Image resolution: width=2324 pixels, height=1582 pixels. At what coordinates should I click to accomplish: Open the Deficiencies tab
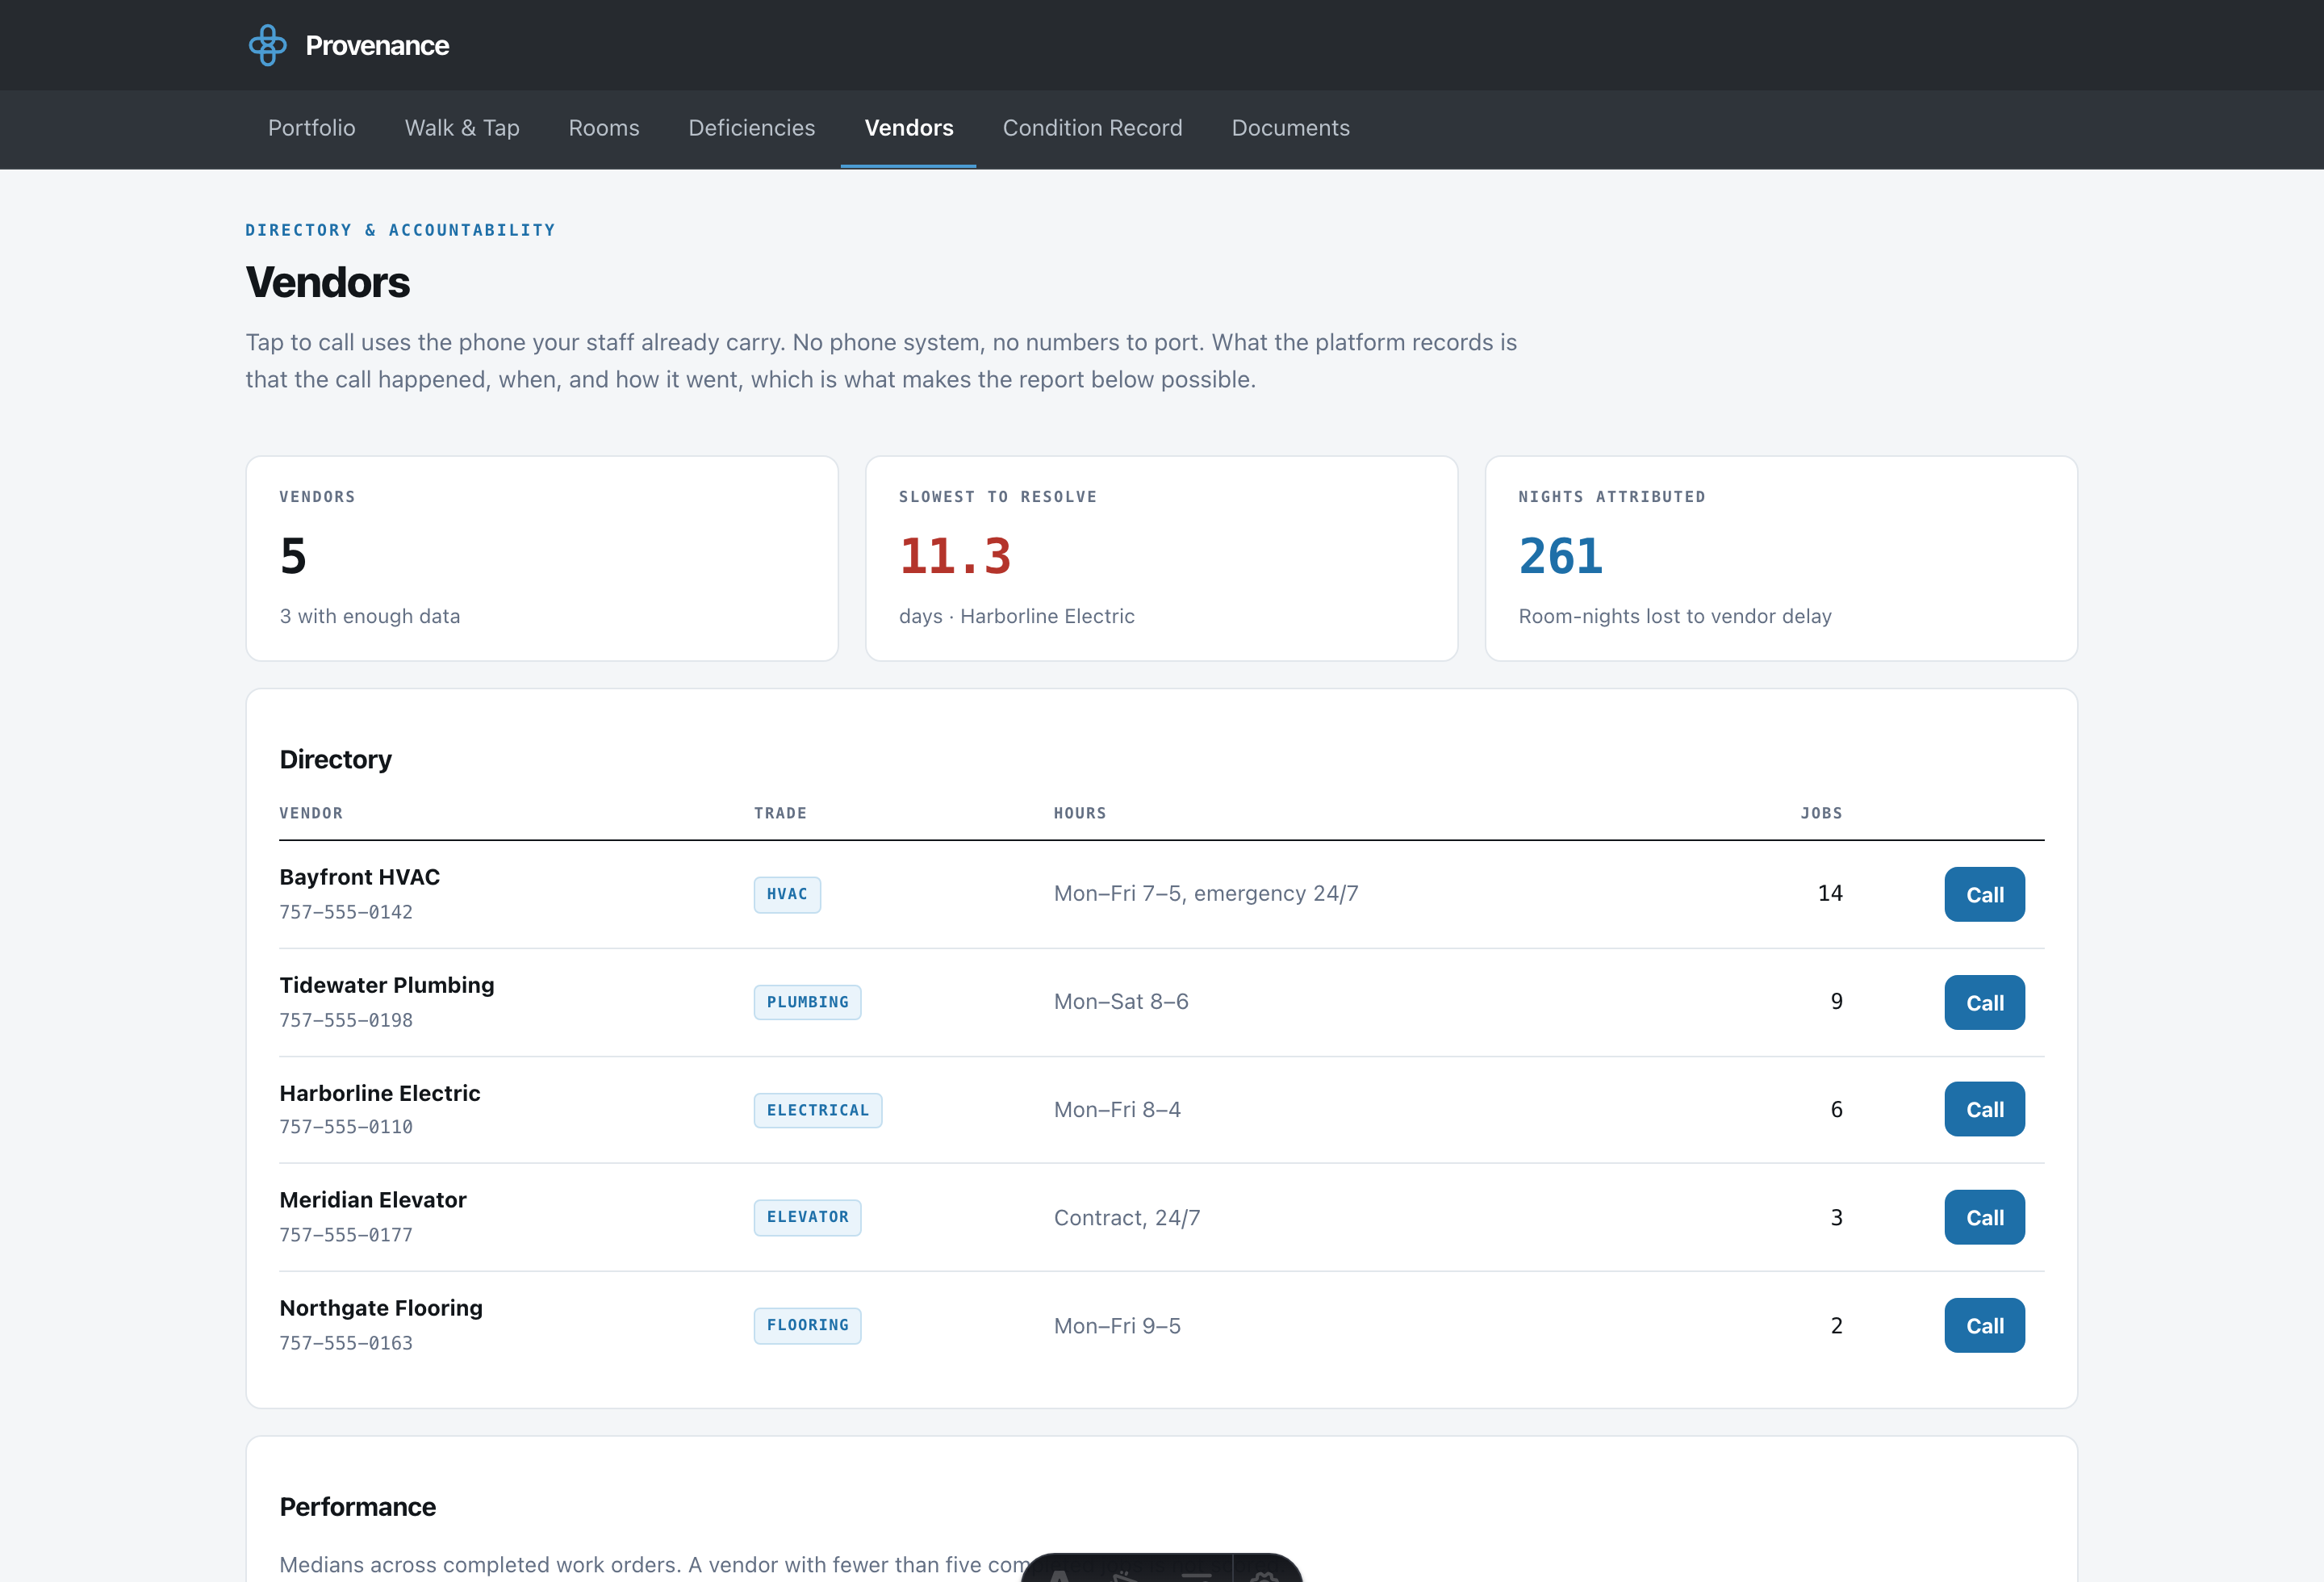click(751, 128)
